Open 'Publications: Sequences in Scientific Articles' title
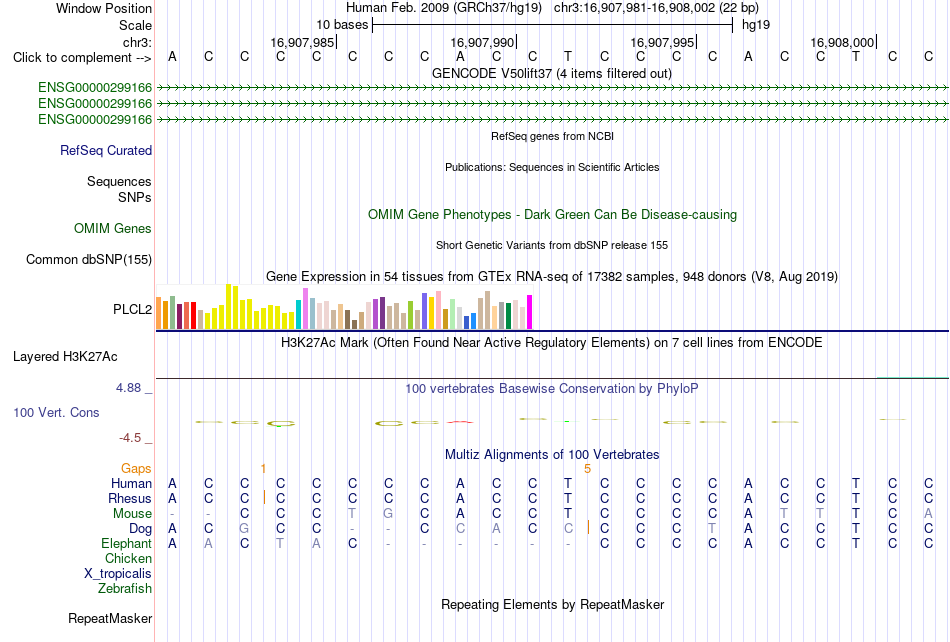The width and height of the screenshot is (950, 642). click(552, 167)
